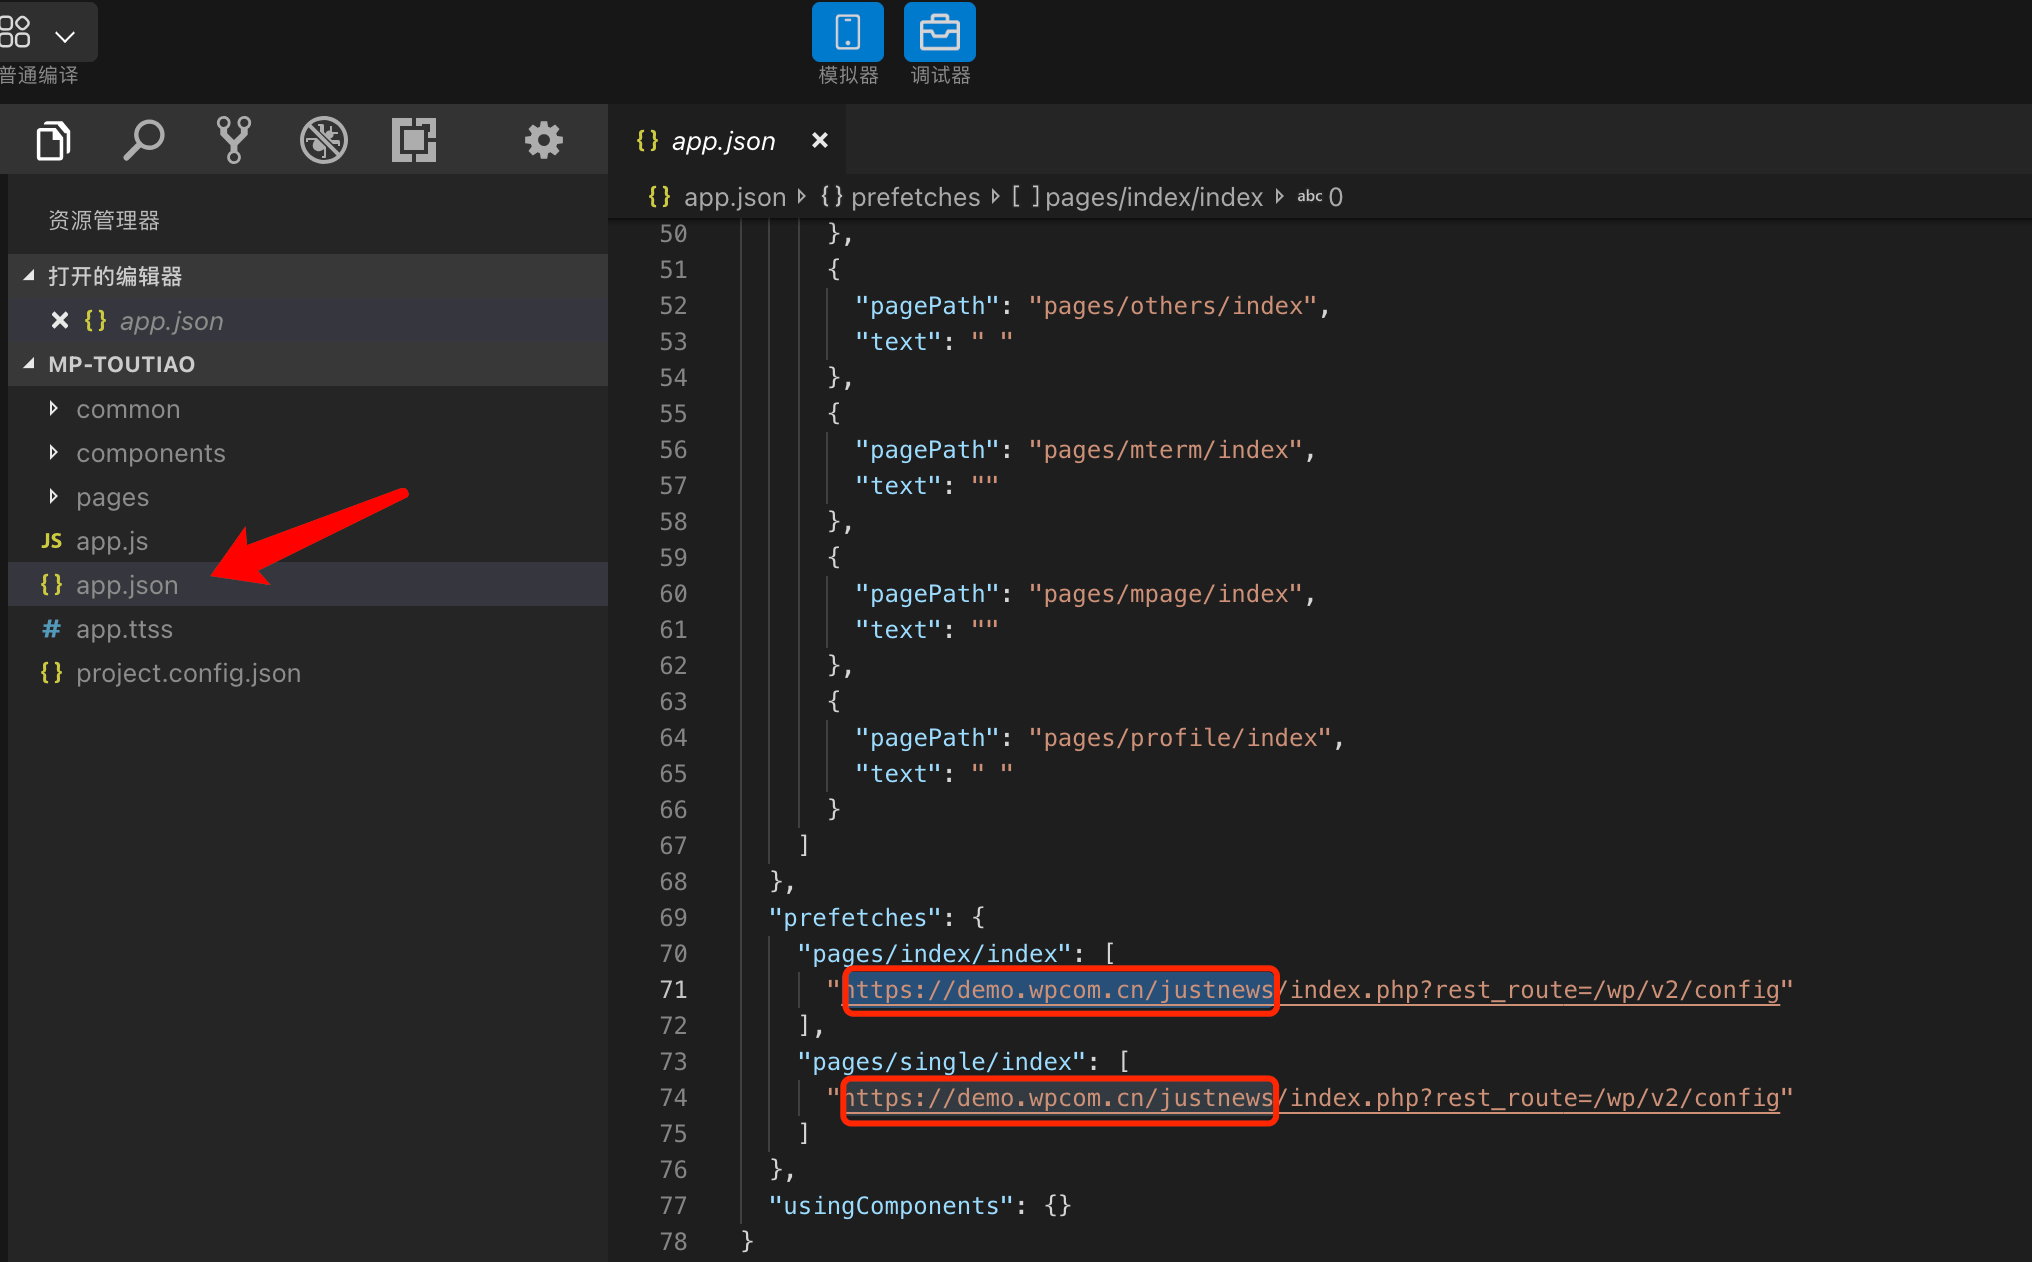Open the Search magnifier panel
The image size is (2032, 1262).
(143, 140)
